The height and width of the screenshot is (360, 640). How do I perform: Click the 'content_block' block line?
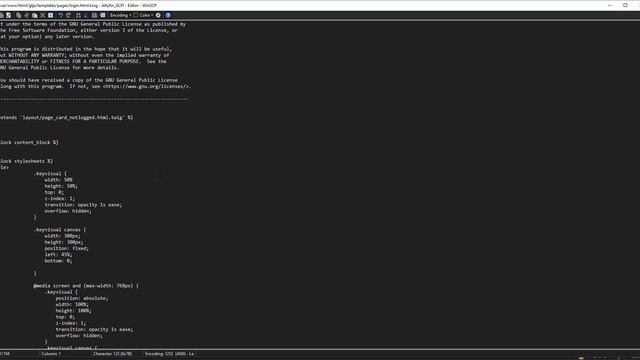tap(29, 142)
